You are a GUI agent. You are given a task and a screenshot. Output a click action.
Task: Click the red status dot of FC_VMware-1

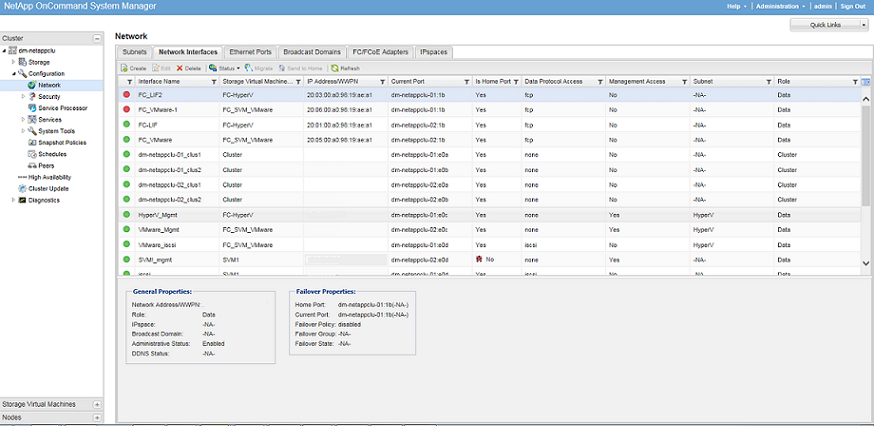127,110
